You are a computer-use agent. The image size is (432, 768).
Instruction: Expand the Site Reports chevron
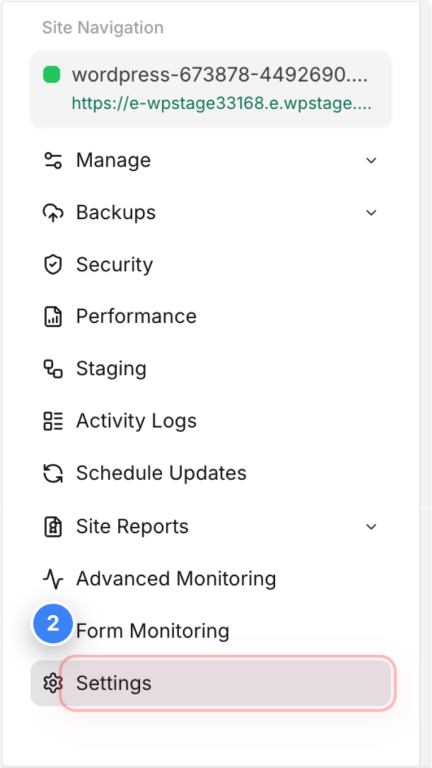[371, 527]
